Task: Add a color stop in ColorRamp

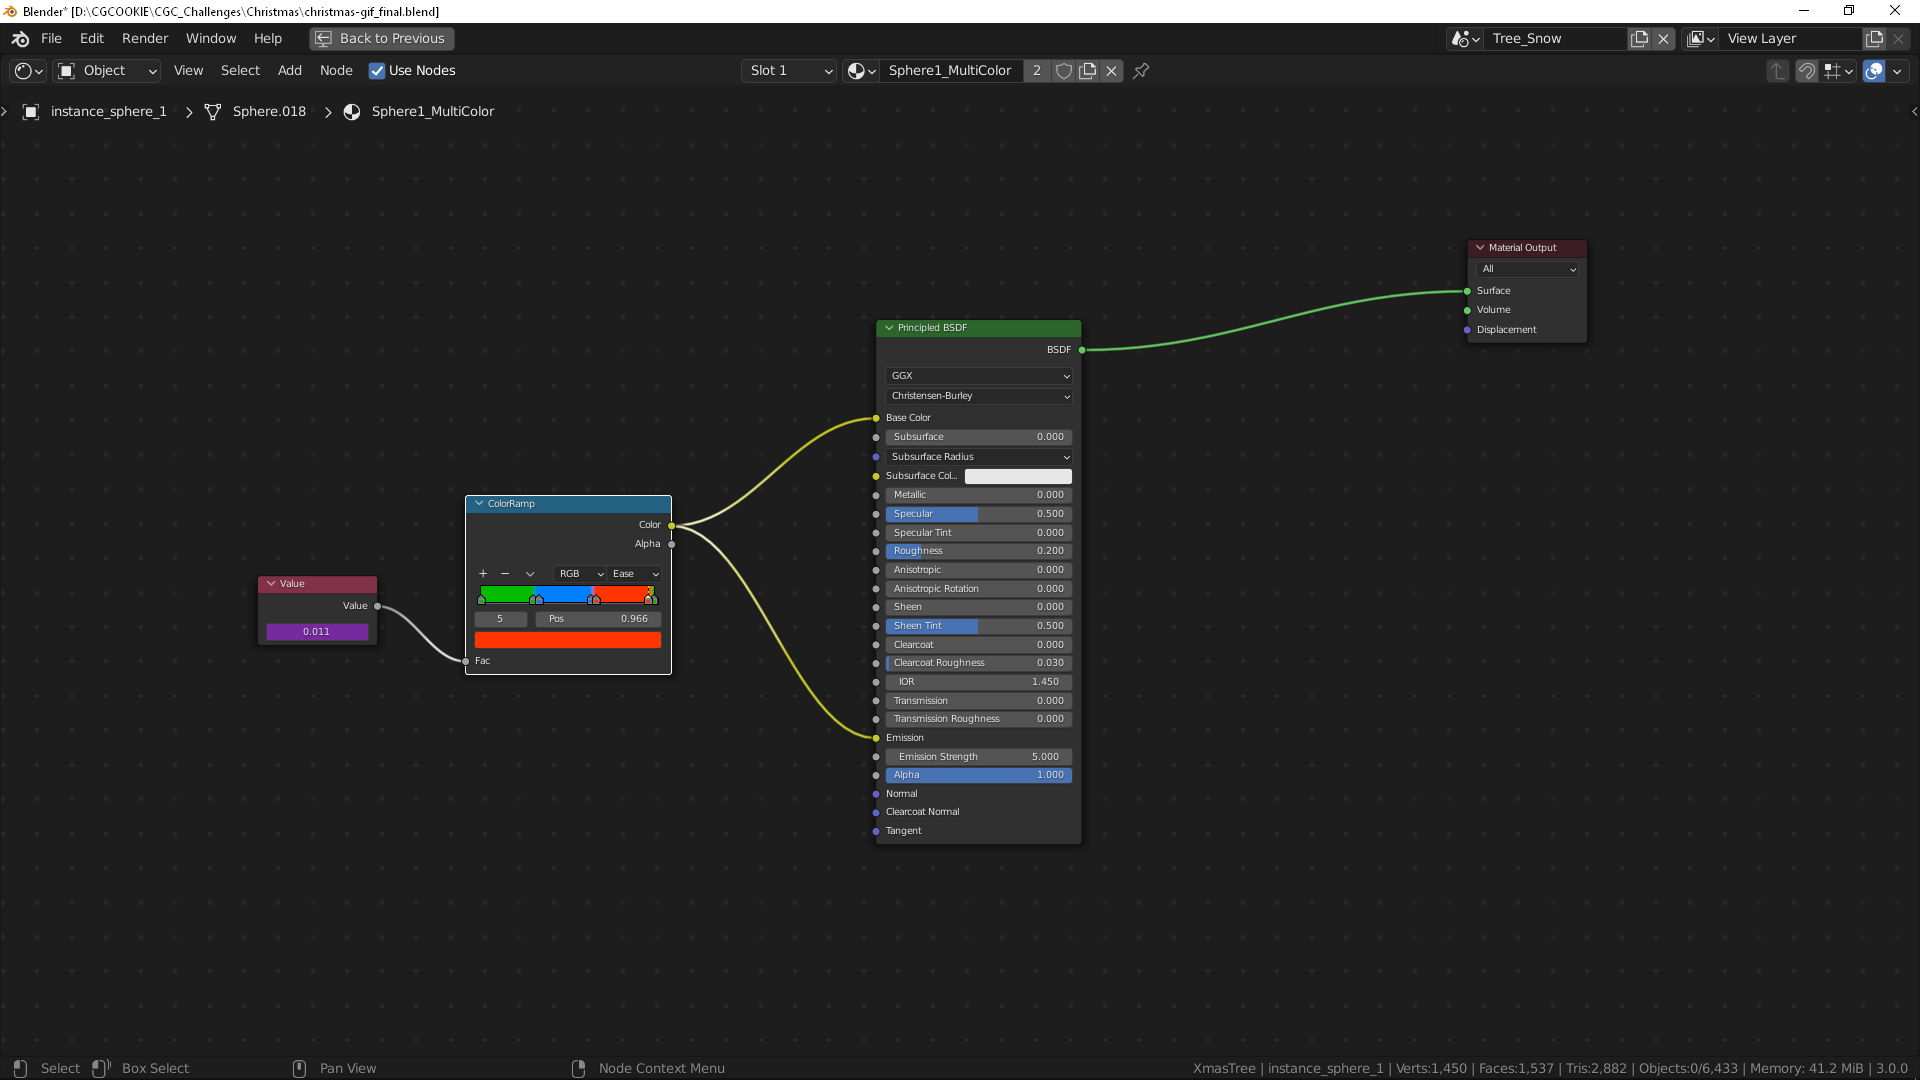Action: coord(483,574)
